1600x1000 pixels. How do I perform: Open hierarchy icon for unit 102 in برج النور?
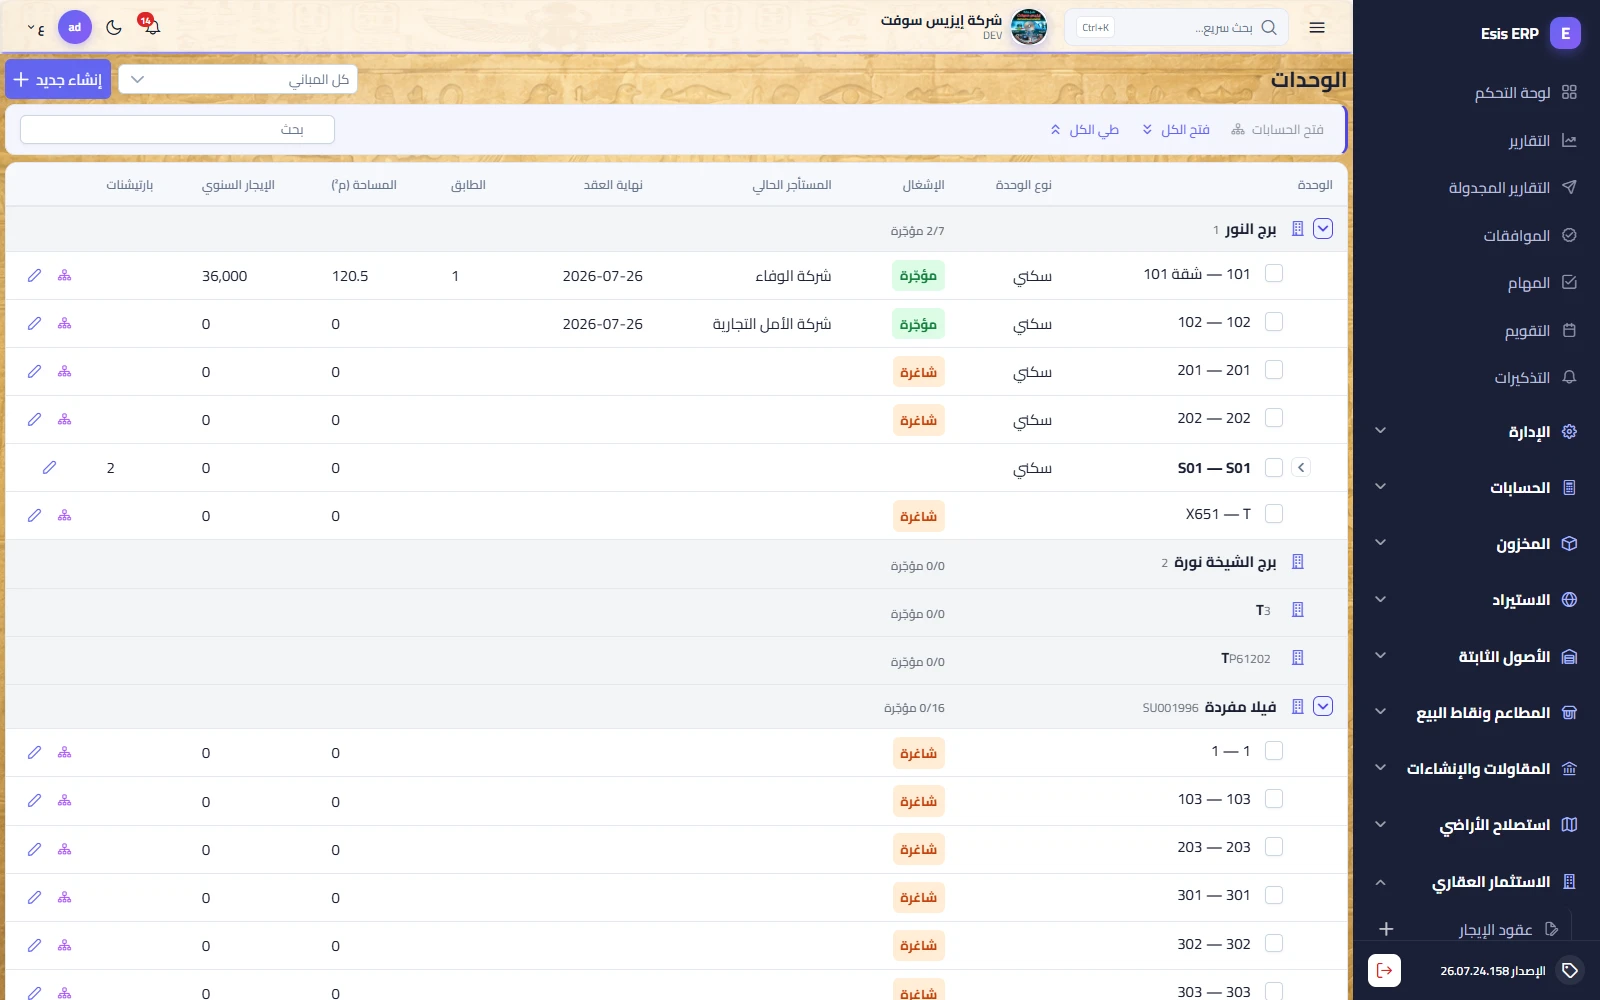(x=65, y=323)
